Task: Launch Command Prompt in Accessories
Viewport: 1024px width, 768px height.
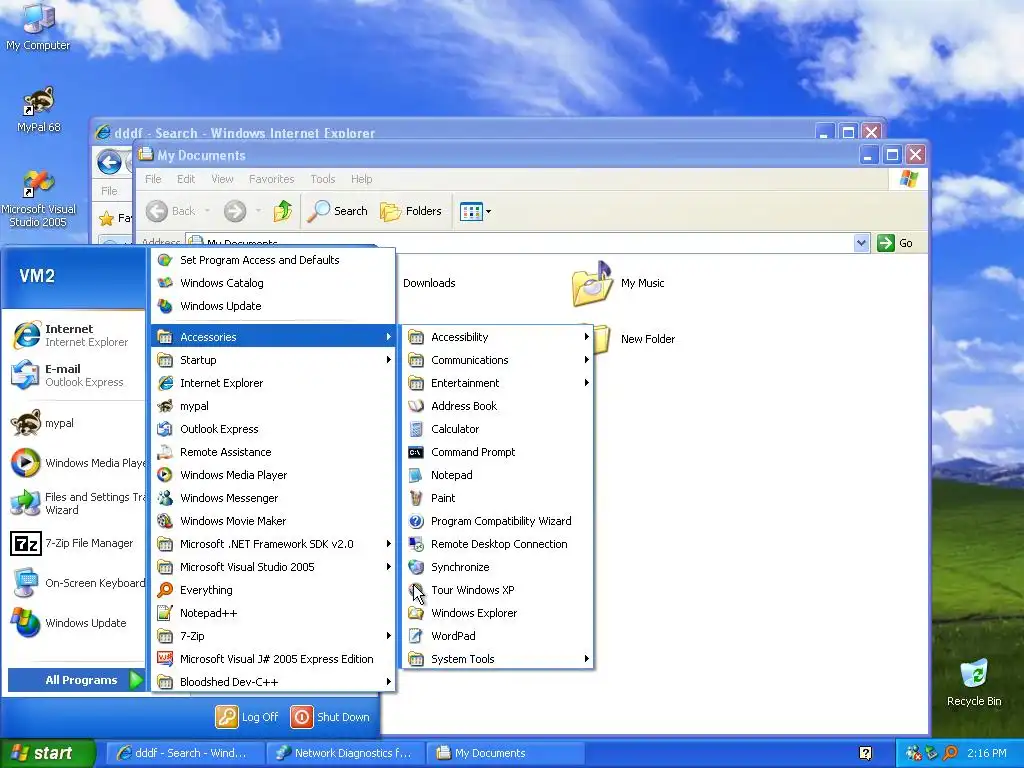Action: click(497, 452)
